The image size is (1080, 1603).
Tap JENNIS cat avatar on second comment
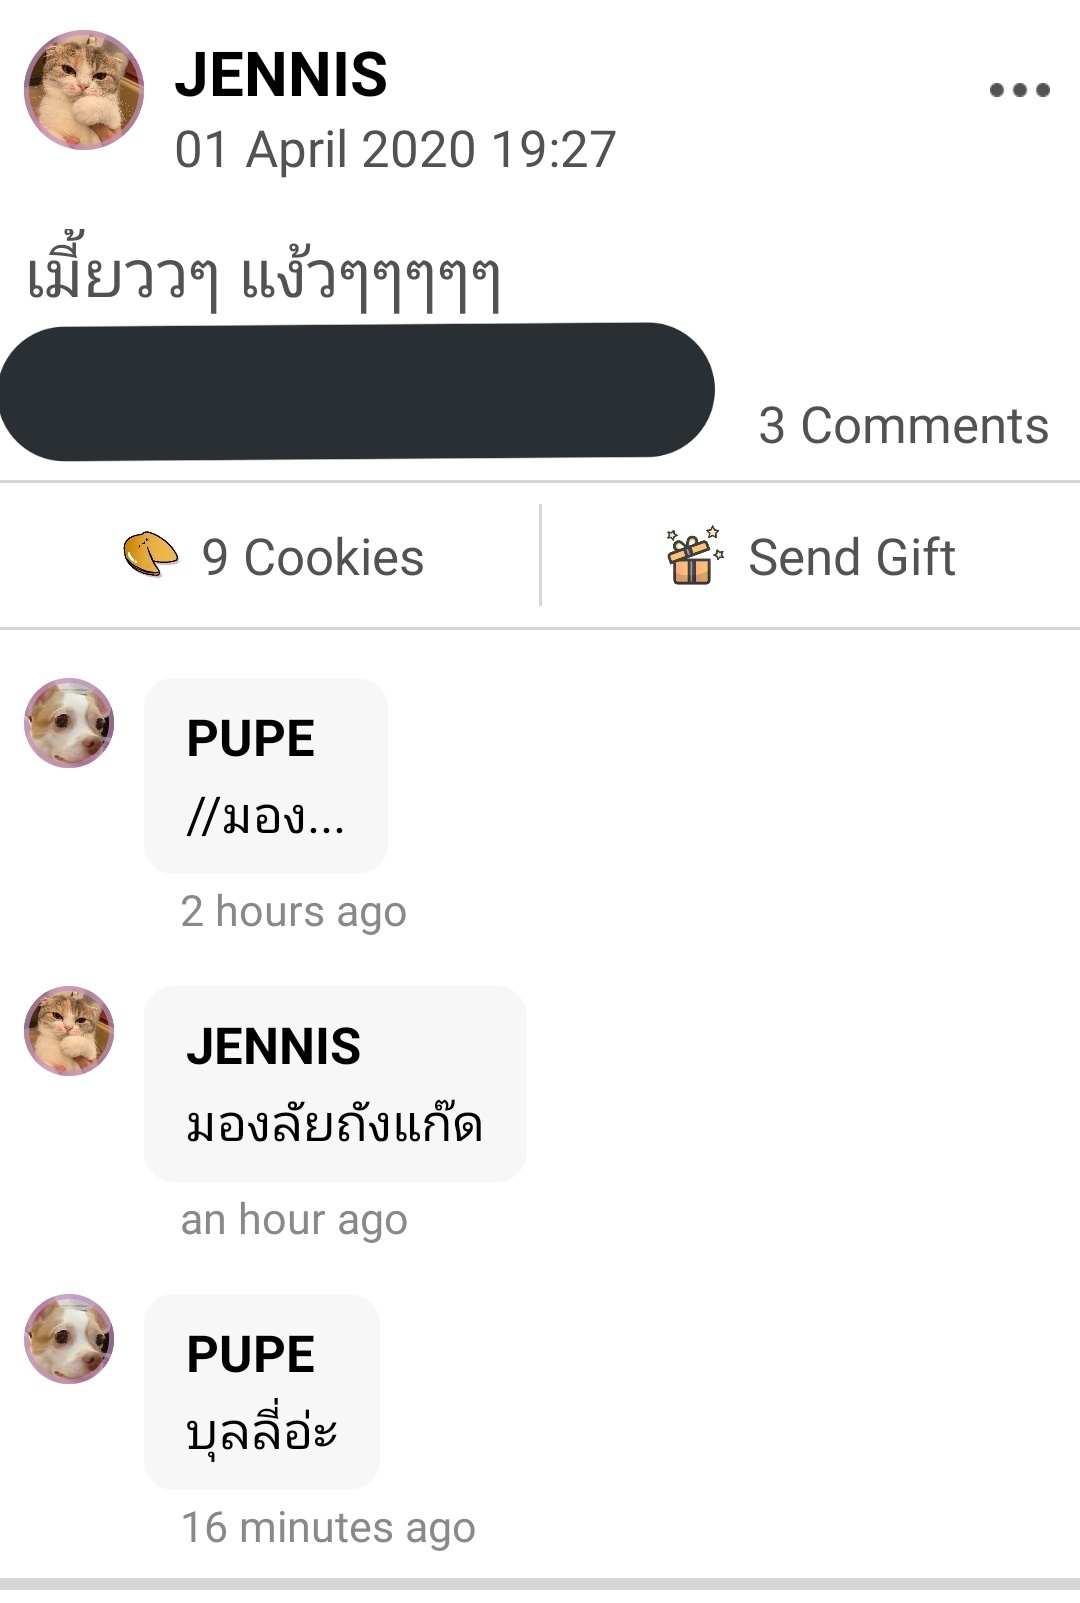pos(69,1031)
